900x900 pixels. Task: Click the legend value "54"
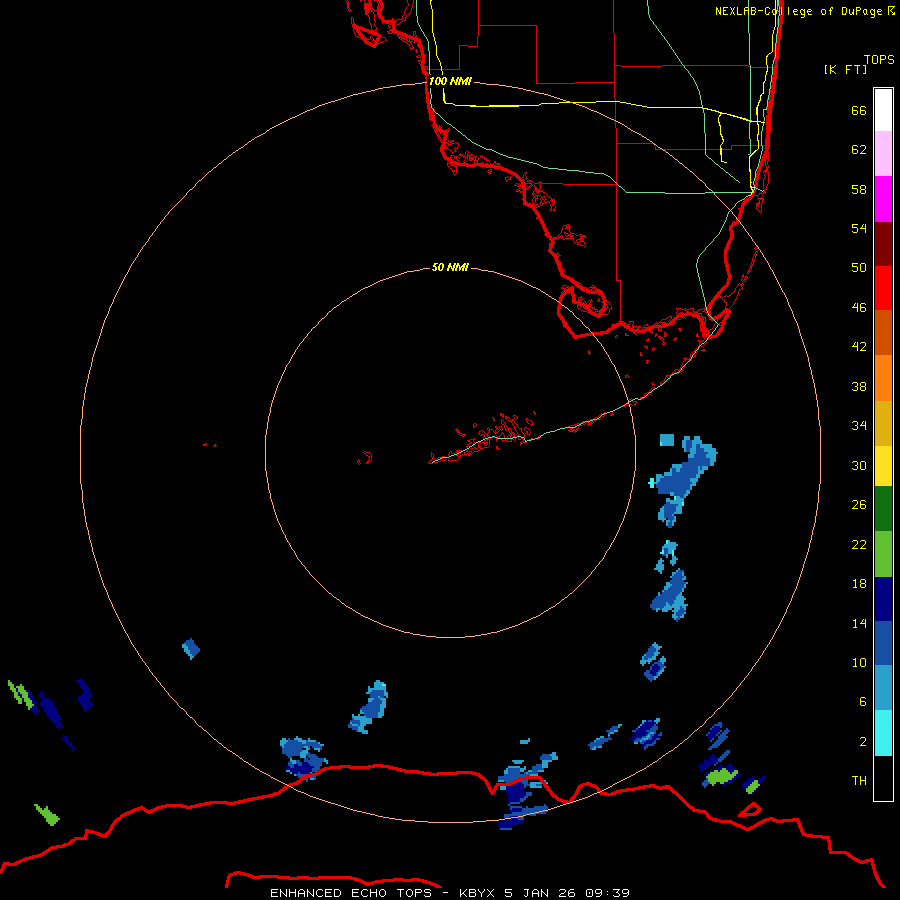coord(859,228)
